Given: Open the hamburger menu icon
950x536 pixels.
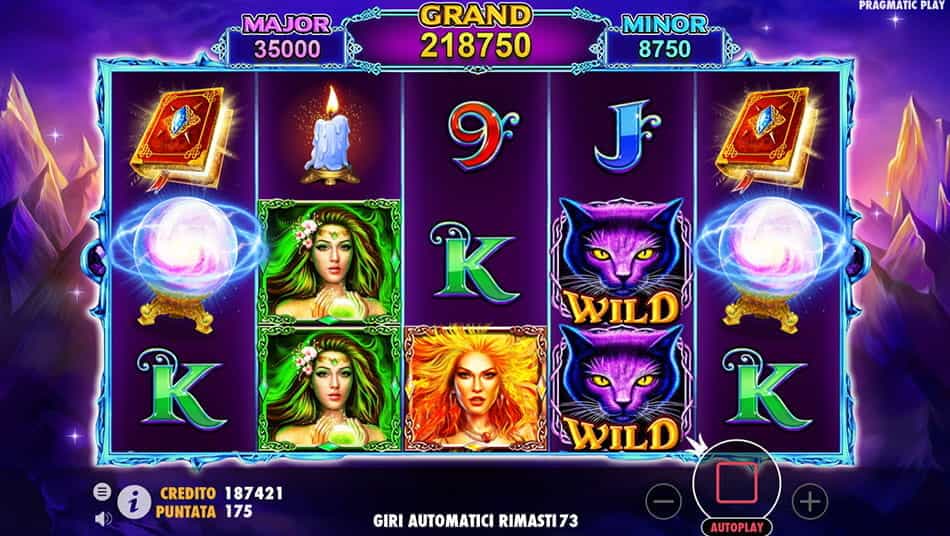Looking at the screenshot, I should (102, 491).
